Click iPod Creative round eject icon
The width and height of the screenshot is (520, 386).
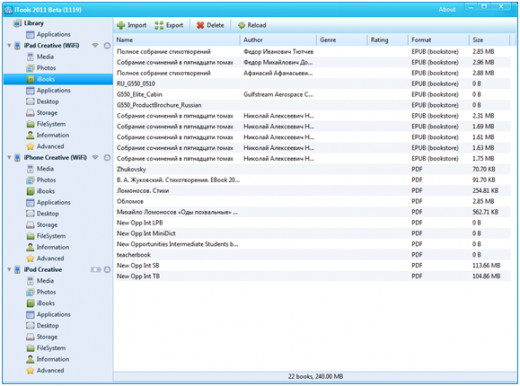coord(107,270)
